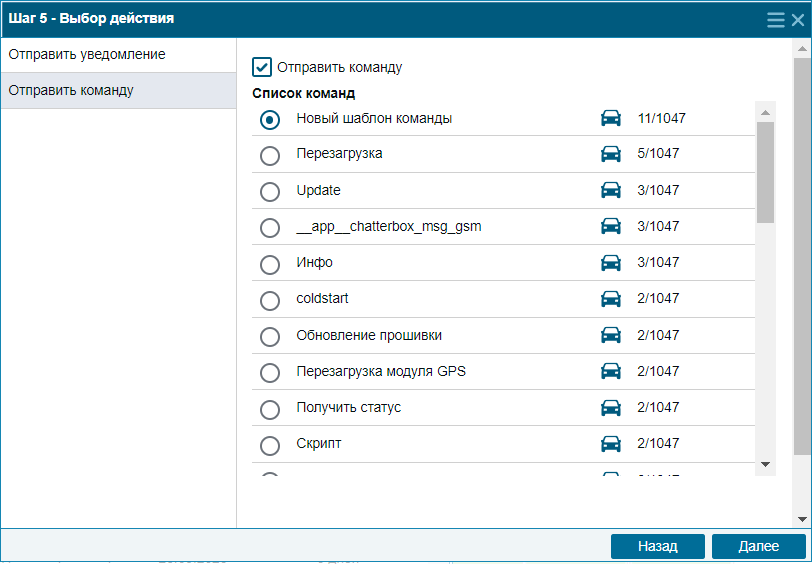Uncheck the Отправить команду checkbox
This screenshot has width=812, height=564.
click(262, 67)
